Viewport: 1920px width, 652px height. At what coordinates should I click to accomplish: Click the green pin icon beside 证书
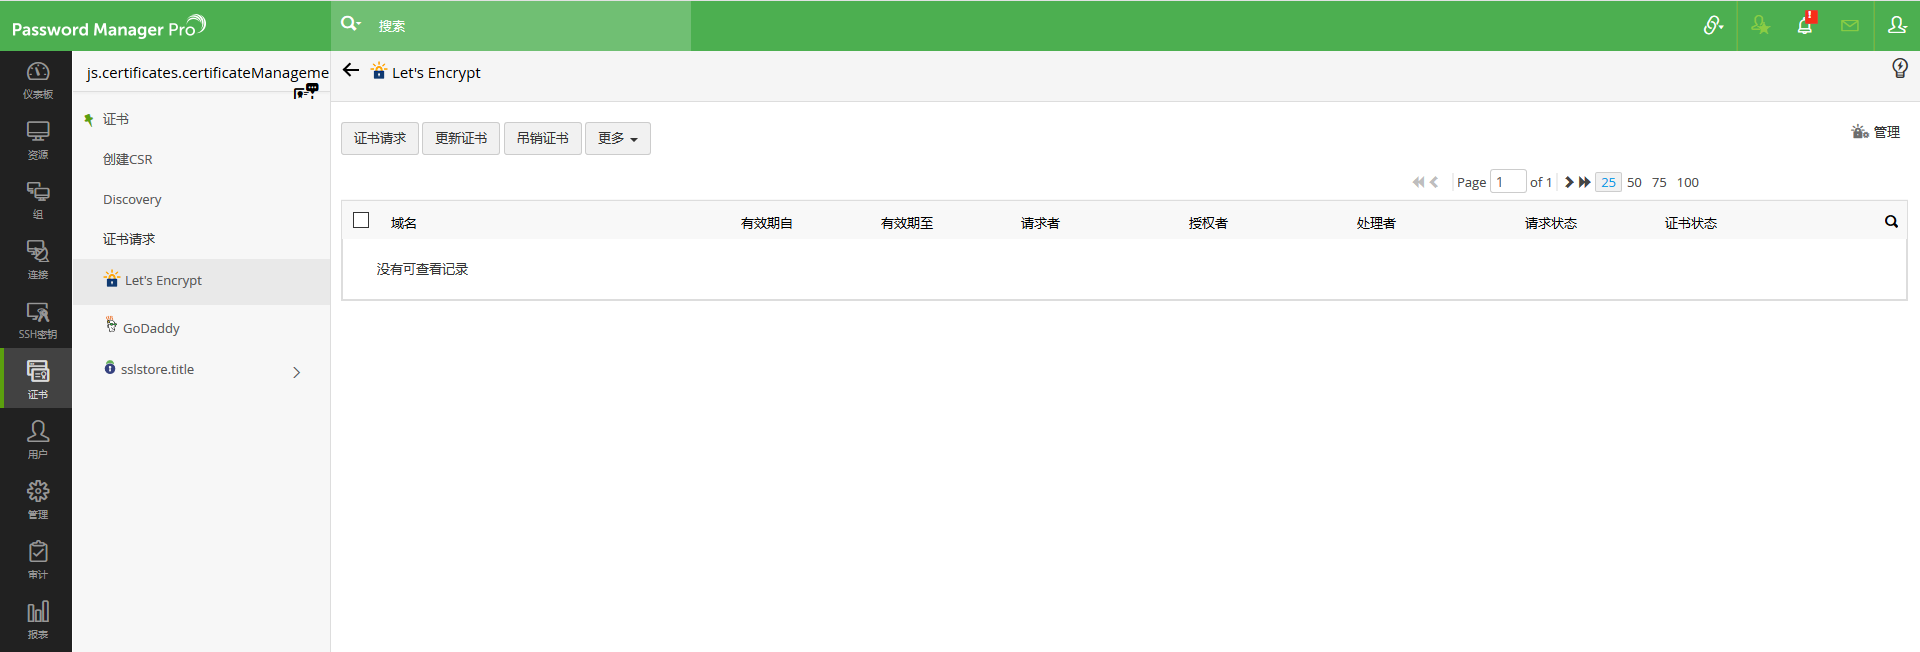click(89, 120)
